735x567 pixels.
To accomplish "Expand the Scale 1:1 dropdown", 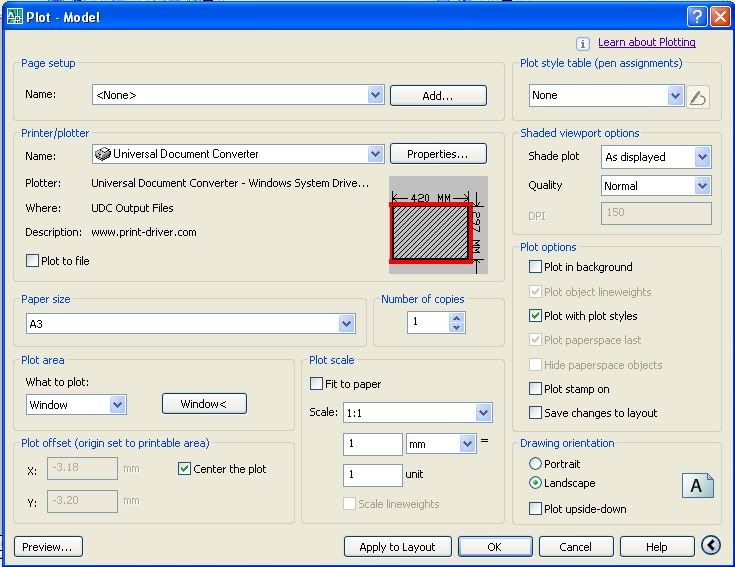I will (x=483, y=413).
